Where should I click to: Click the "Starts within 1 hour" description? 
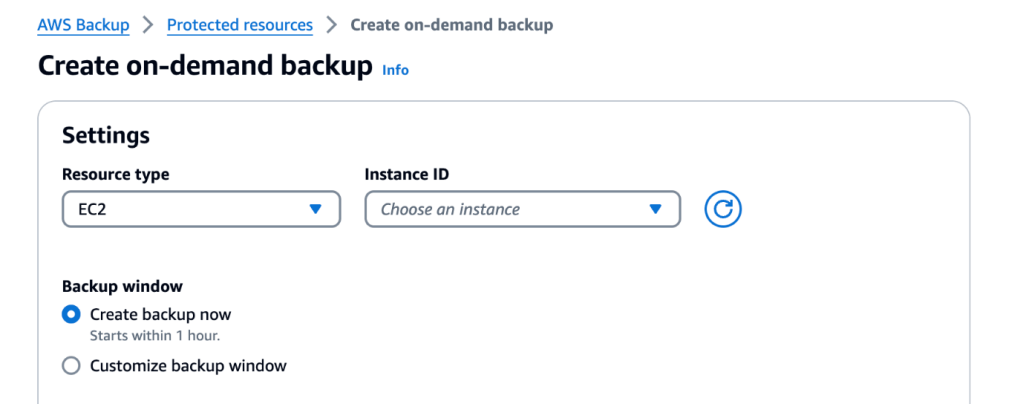(x=154, y=336)
